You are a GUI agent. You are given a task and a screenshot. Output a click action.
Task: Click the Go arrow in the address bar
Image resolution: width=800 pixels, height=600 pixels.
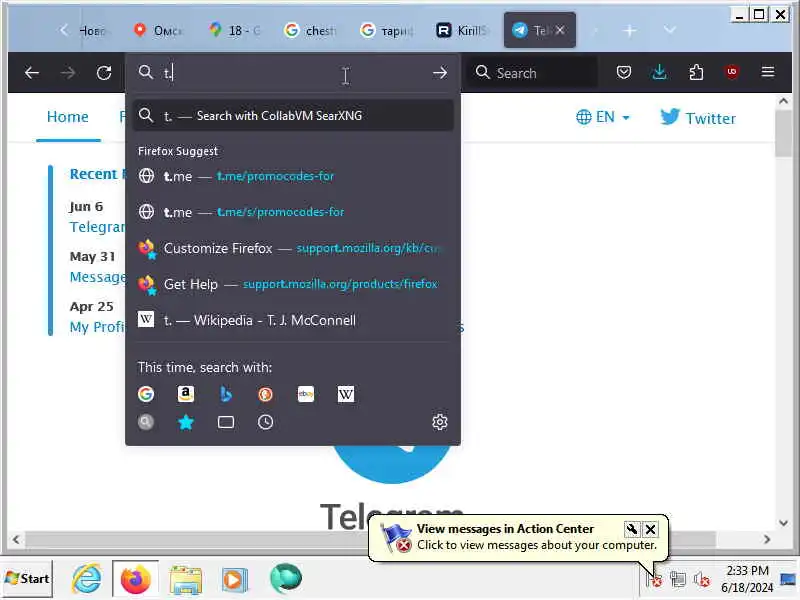440,73
